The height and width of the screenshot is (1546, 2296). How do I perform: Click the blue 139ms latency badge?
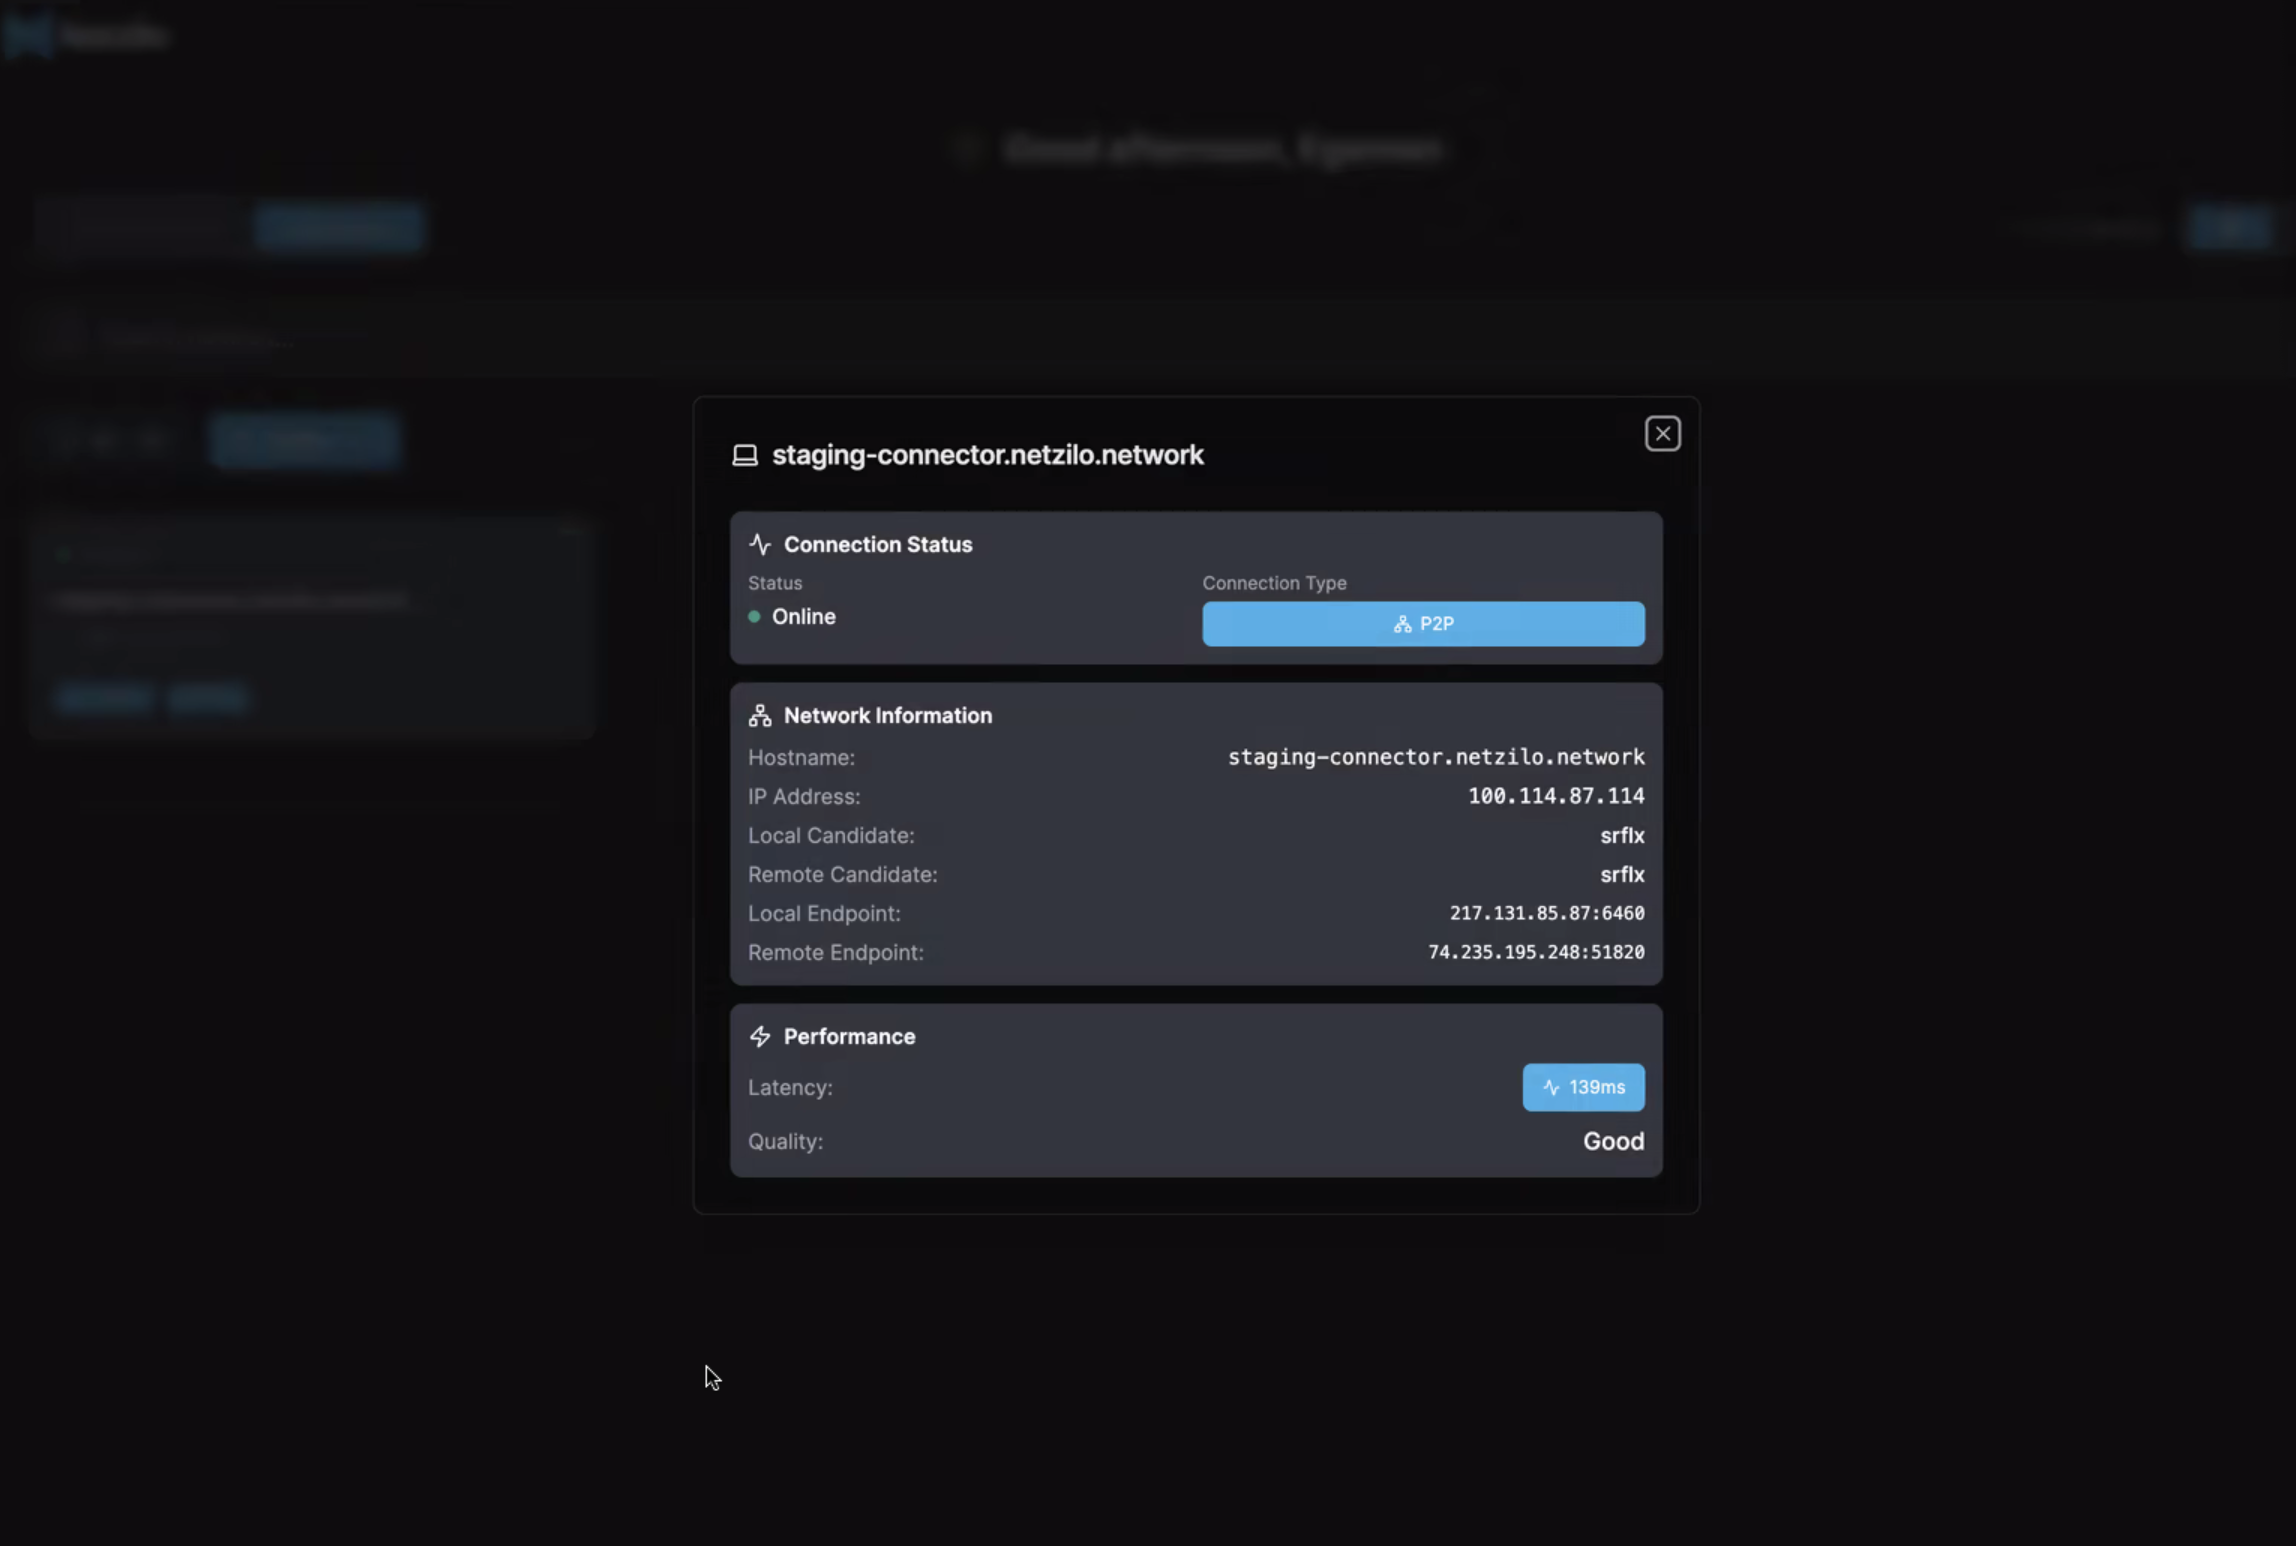coord(1583,1087)
